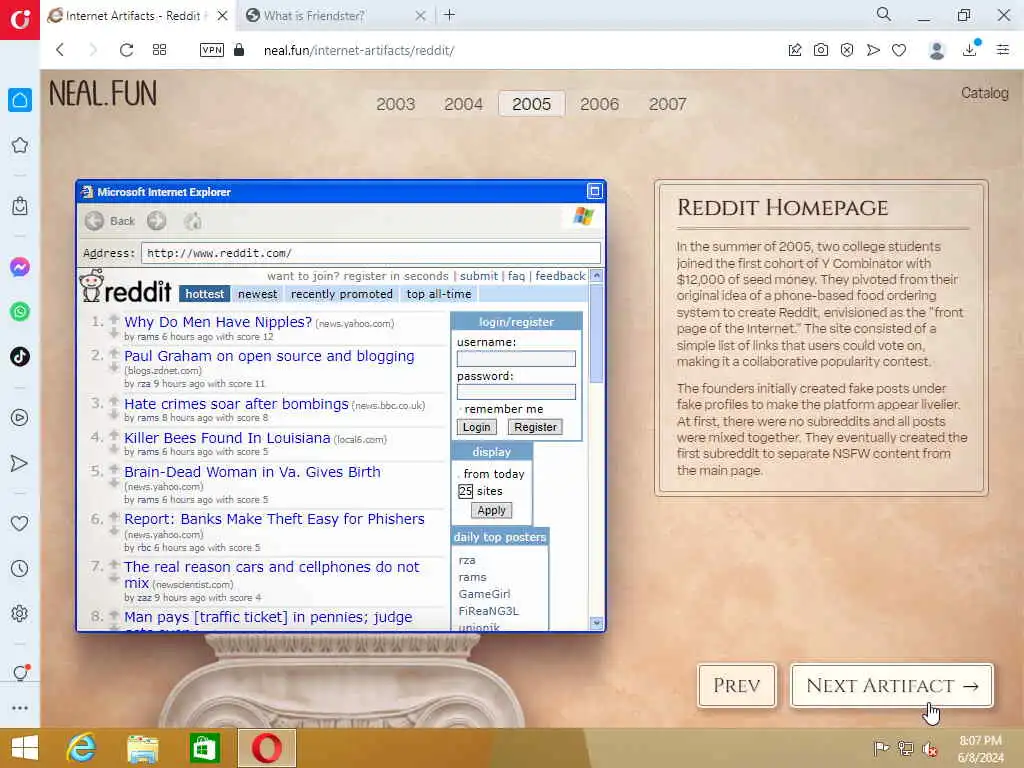Open the player icon in sidebar
The height and width of the screenshot is (768, 1024).
tap(20, 418)
